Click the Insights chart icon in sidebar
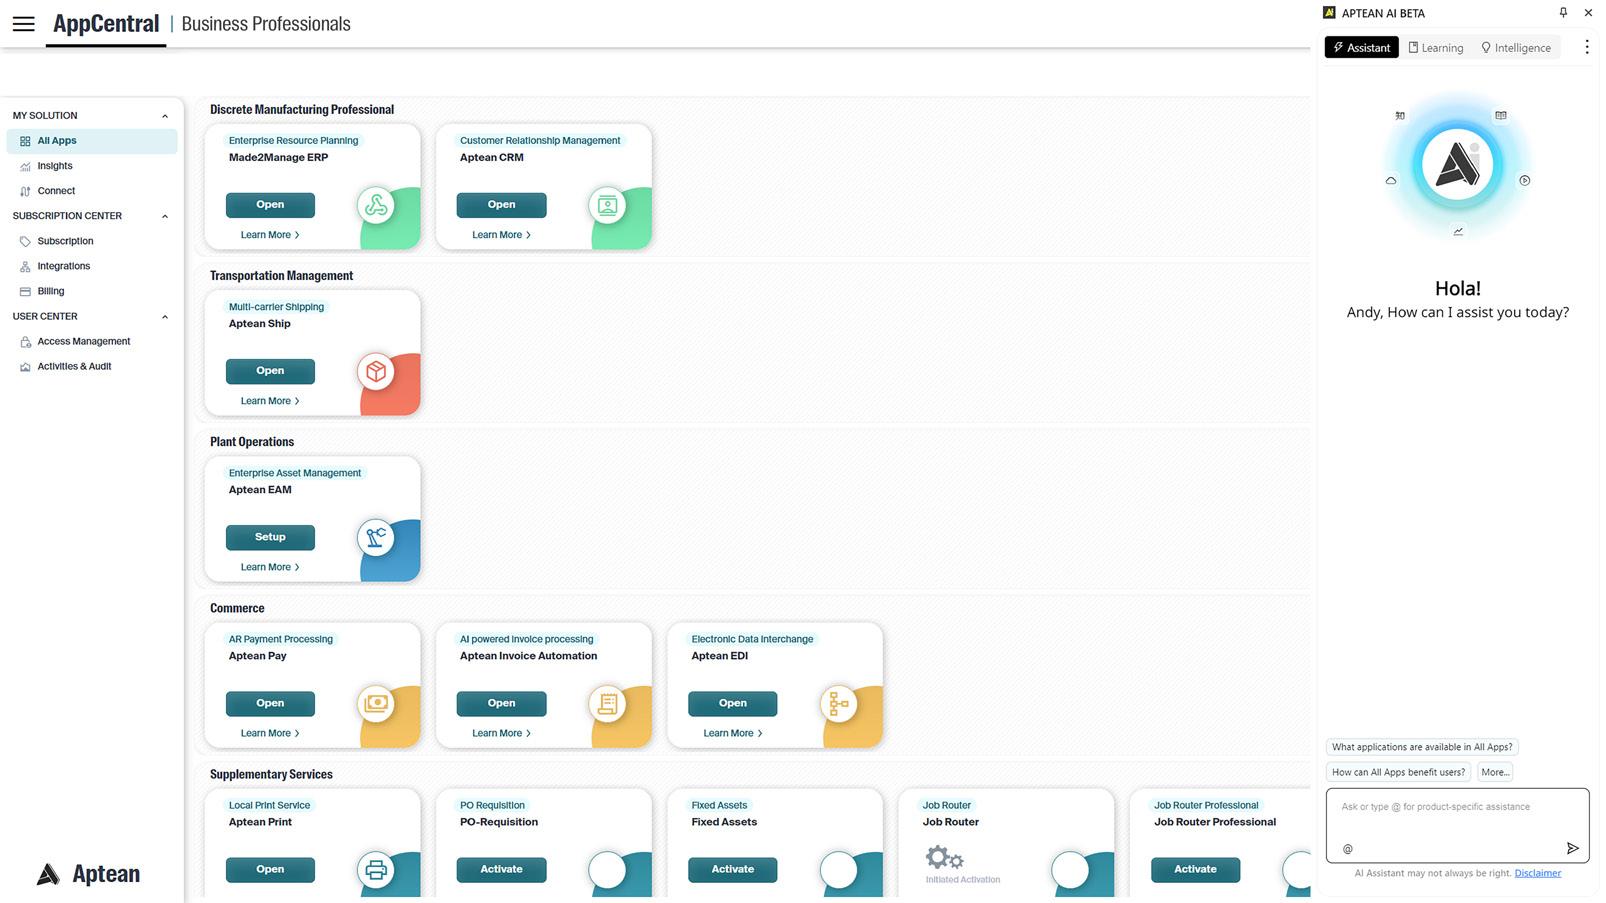Screen dimensions: 1606x903 pyautogui.click(x=25, y=166)
